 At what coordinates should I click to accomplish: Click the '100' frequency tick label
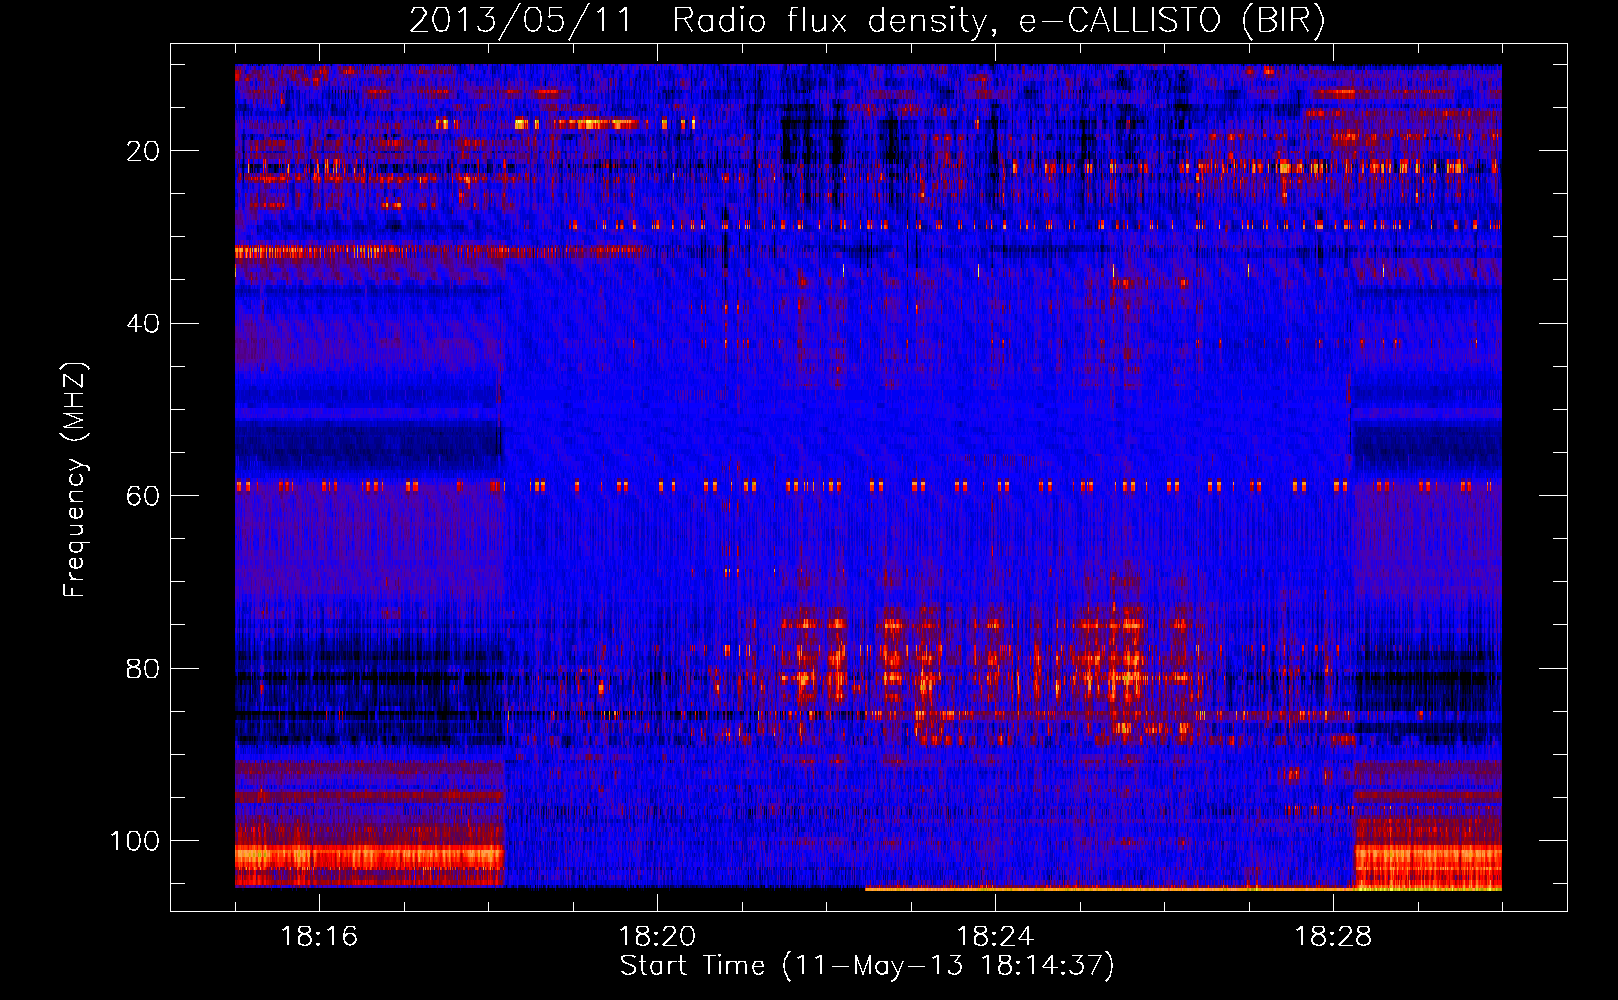[135, 841]
